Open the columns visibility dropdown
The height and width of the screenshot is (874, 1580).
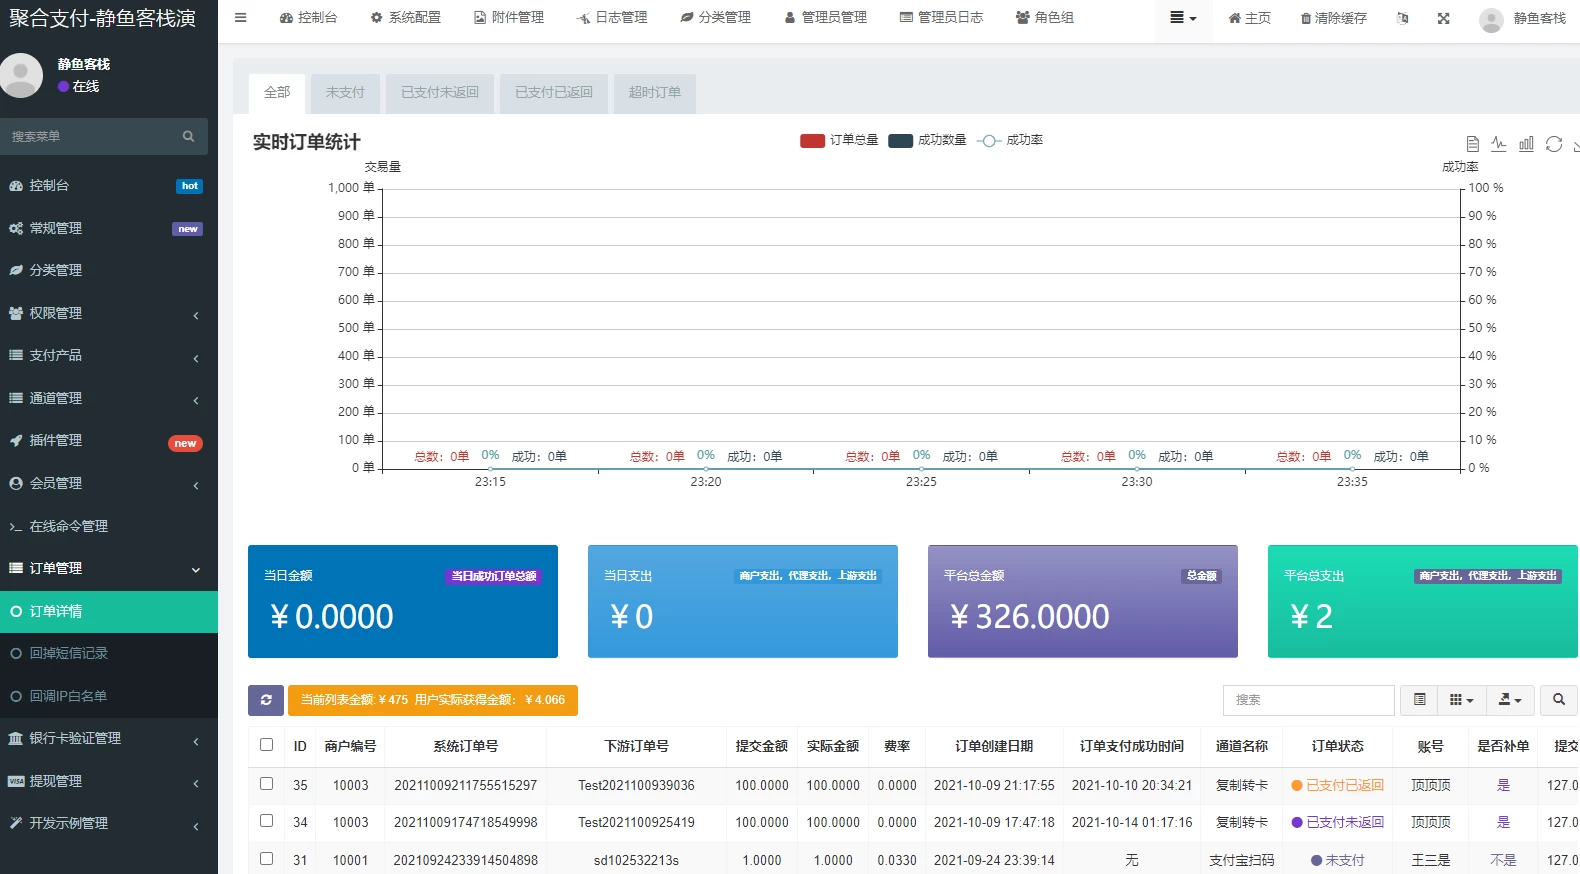pos(1461,700)
